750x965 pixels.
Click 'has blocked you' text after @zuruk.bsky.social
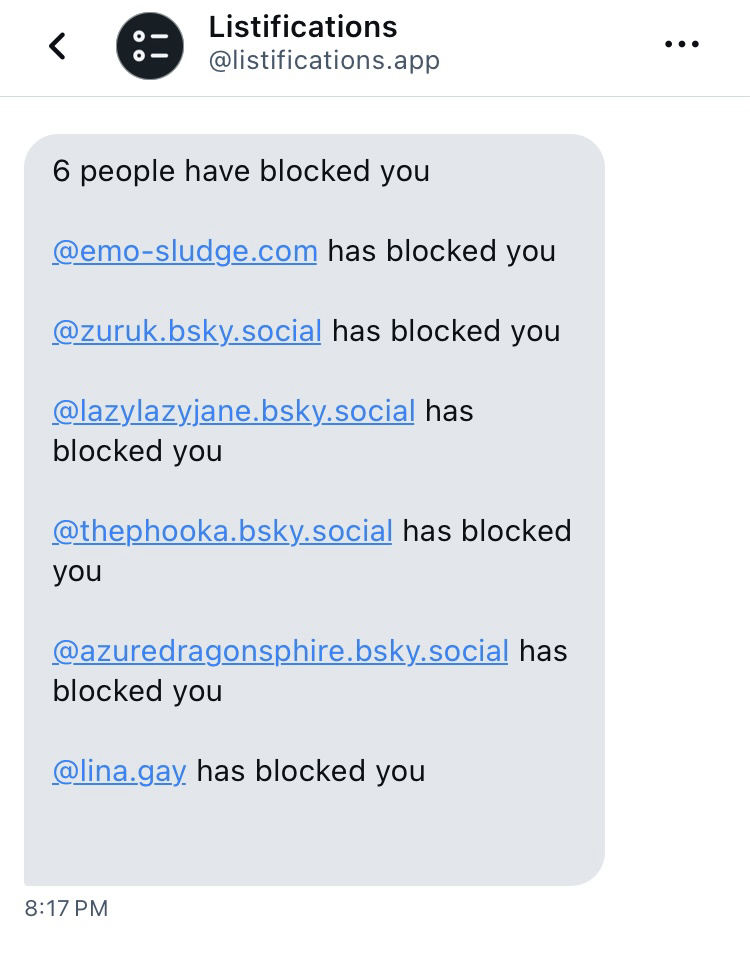click(x=446, y=331)
